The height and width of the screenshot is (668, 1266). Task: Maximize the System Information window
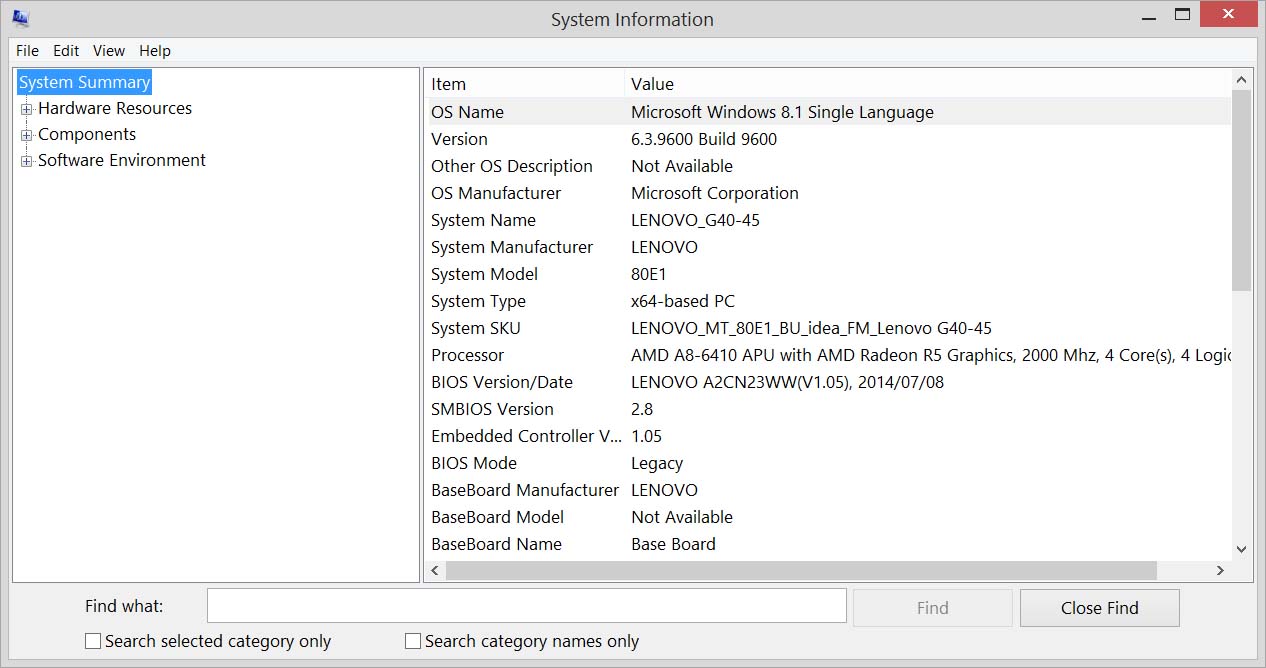tap(1182, 14)
